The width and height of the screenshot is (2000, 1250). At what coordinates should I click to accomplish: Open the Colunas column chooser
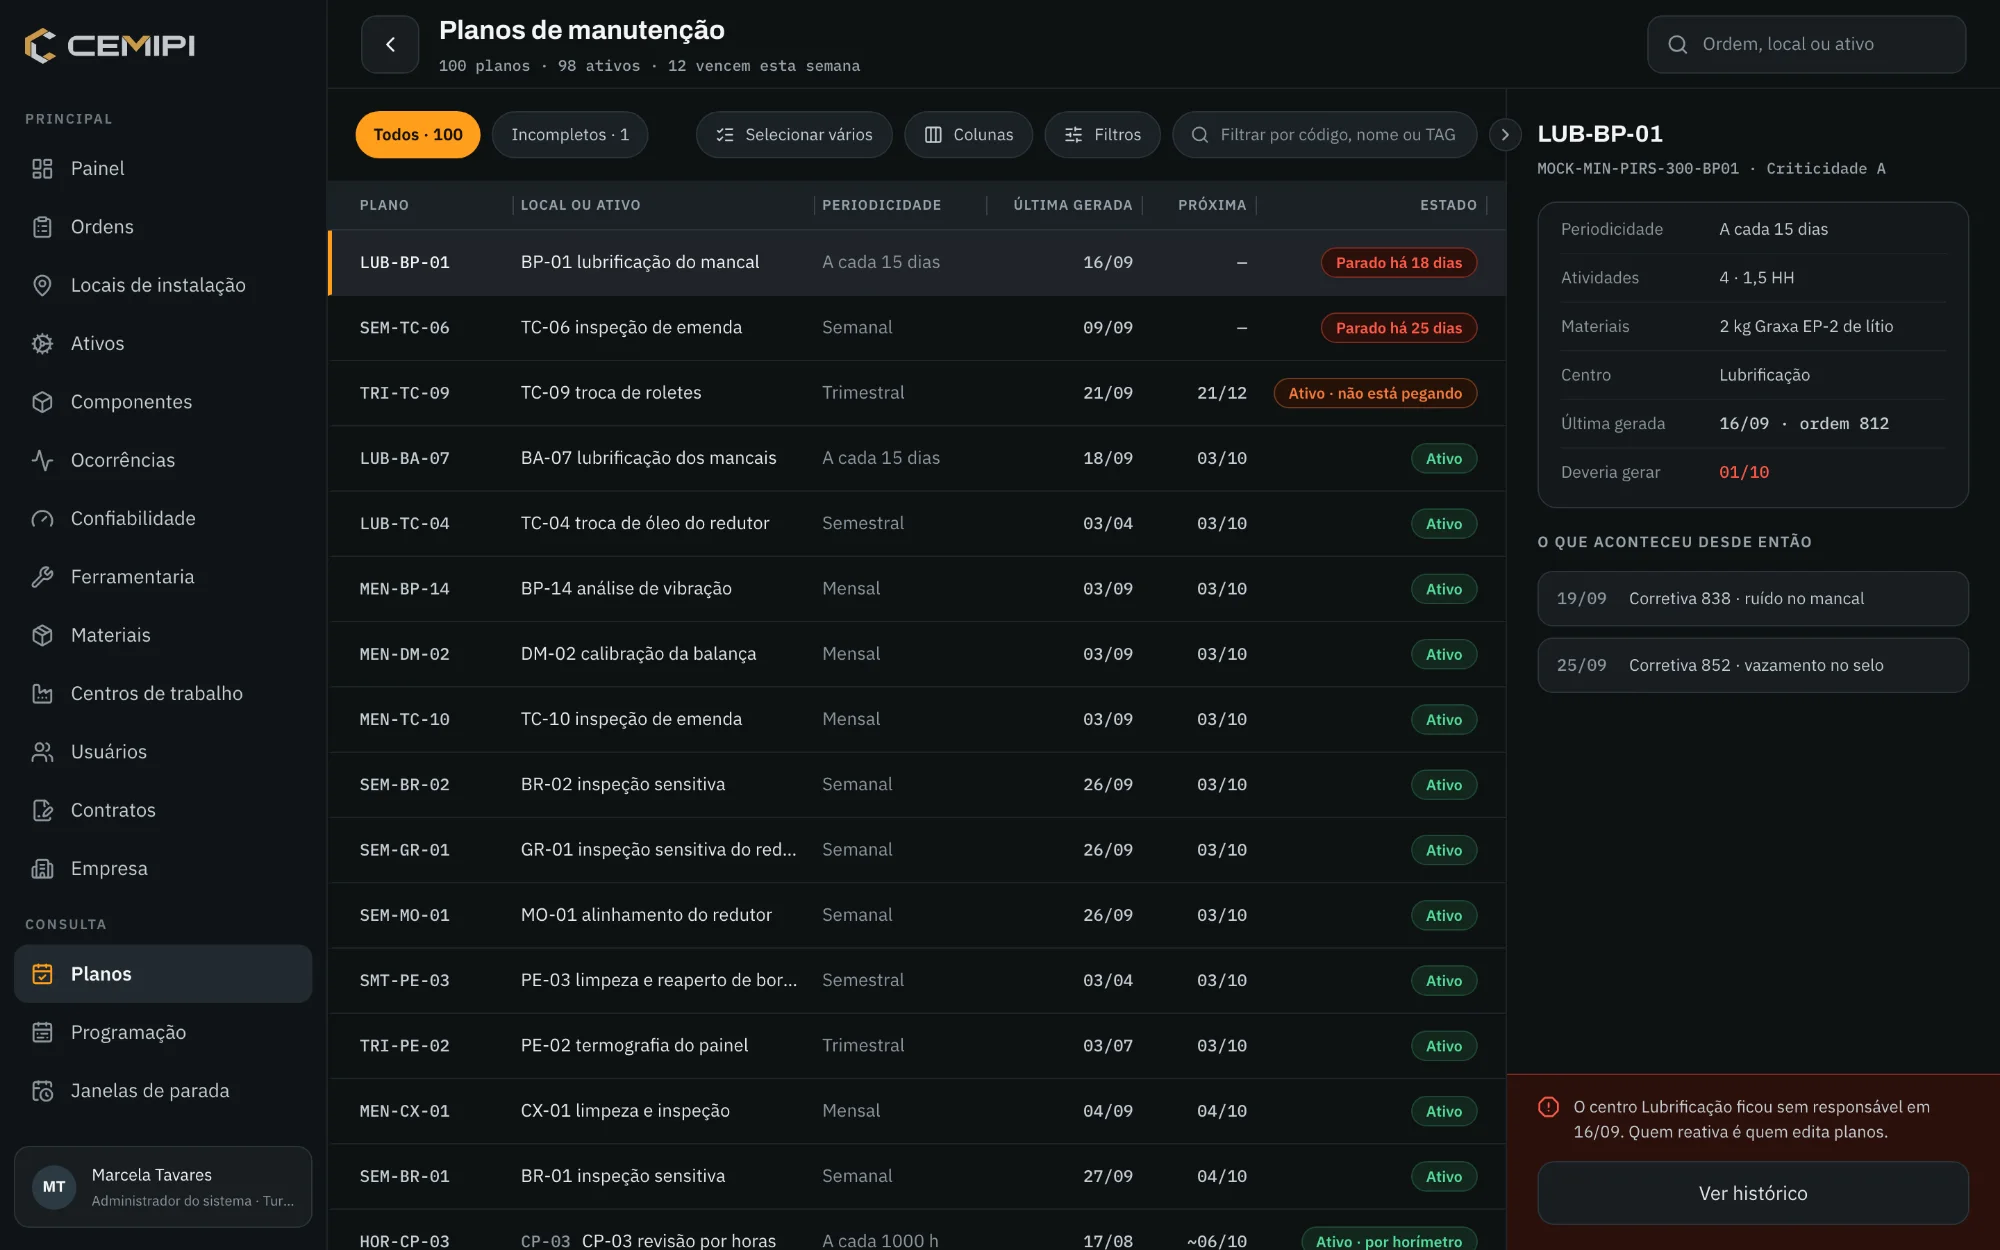point(968,134)
